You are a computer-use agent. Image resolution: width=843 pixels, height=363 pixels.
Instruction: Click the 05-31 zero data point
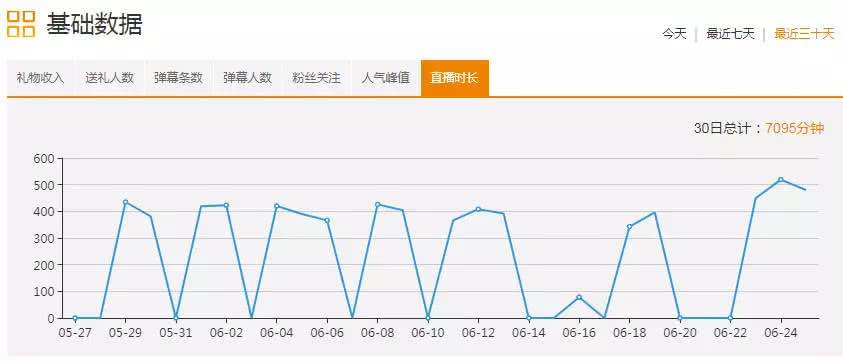(x=176, y=318)
